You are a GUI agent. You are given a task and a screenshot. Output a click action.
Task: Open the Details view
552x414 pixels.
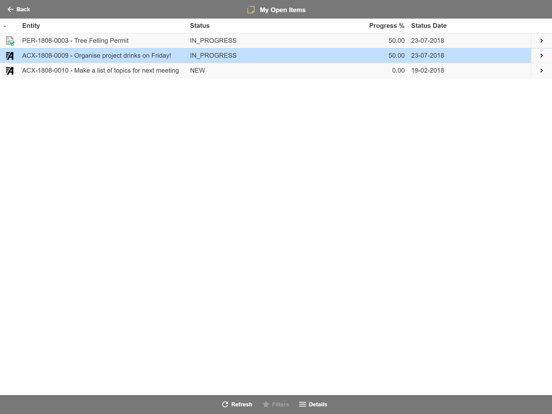click(313, 404)
